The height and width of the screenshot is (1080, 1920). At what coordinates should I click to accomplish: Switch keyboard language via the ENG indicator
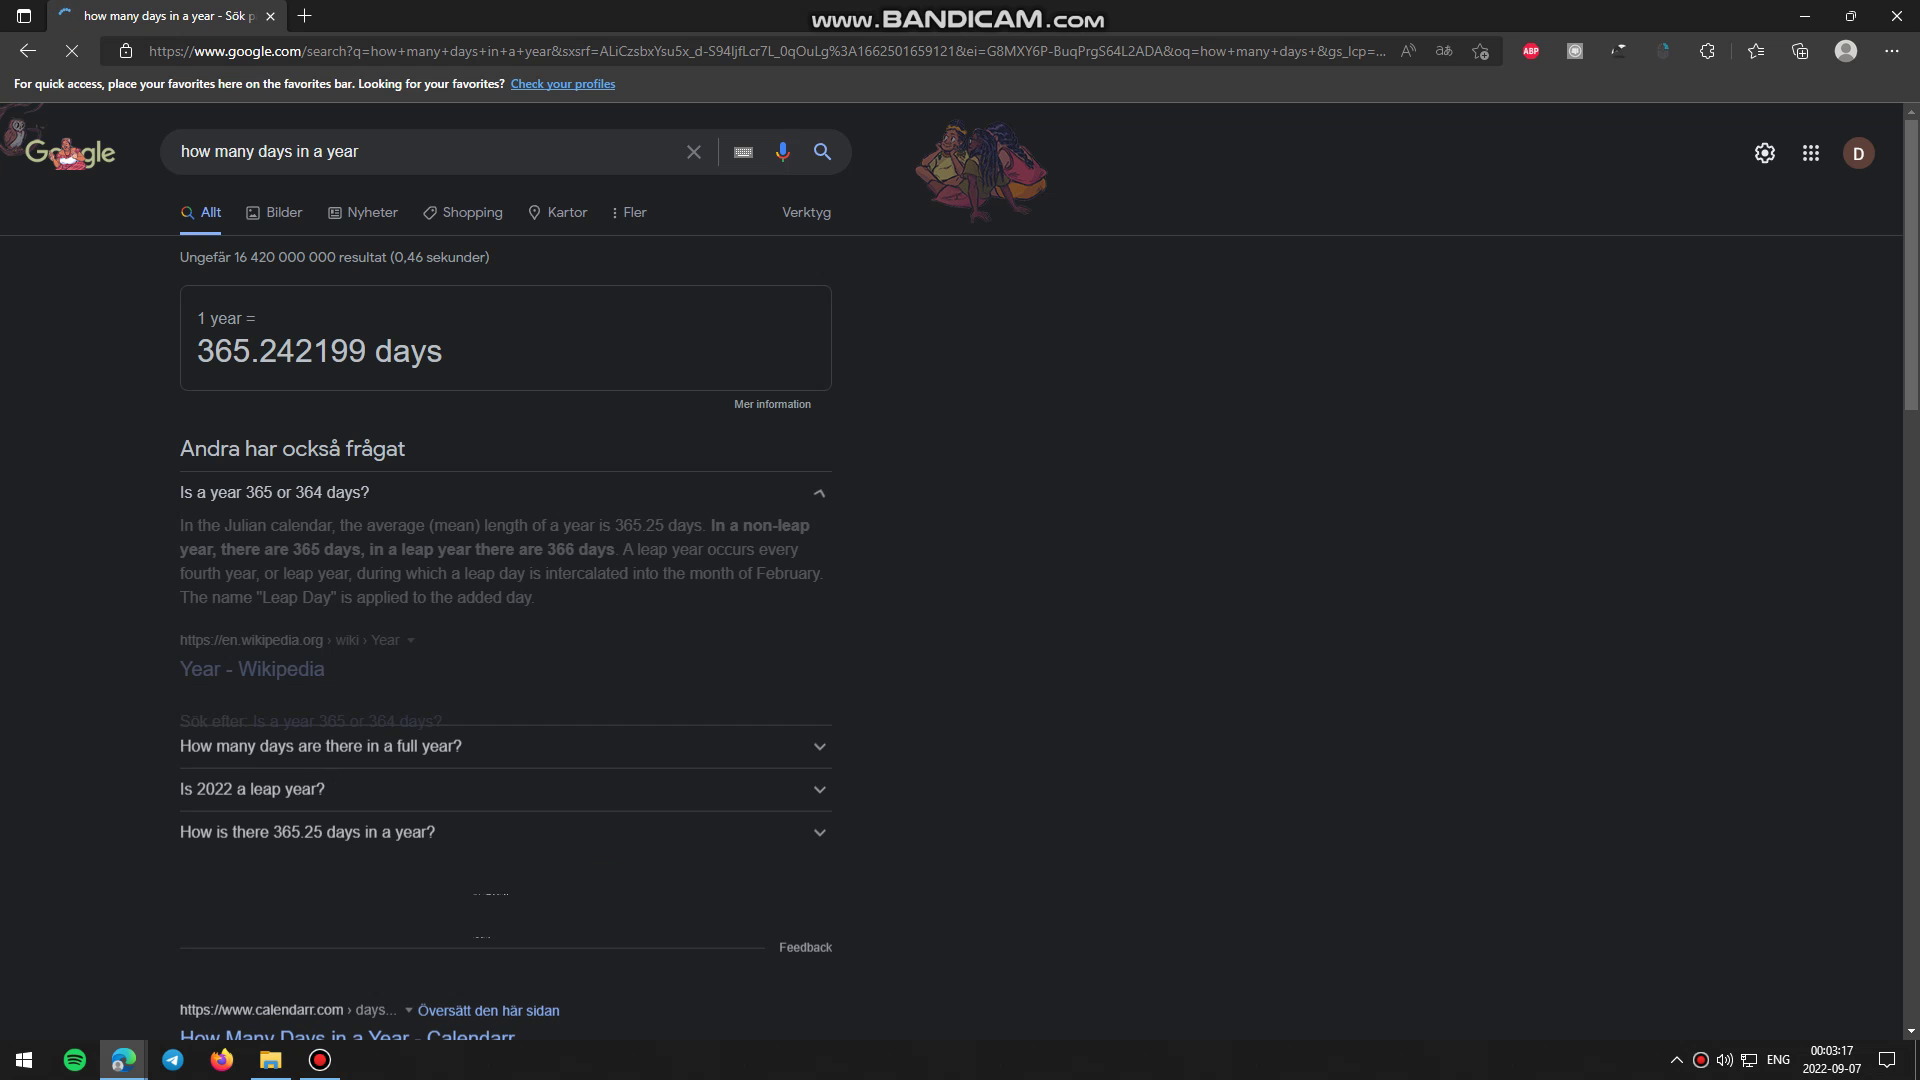point(1777,1059)
